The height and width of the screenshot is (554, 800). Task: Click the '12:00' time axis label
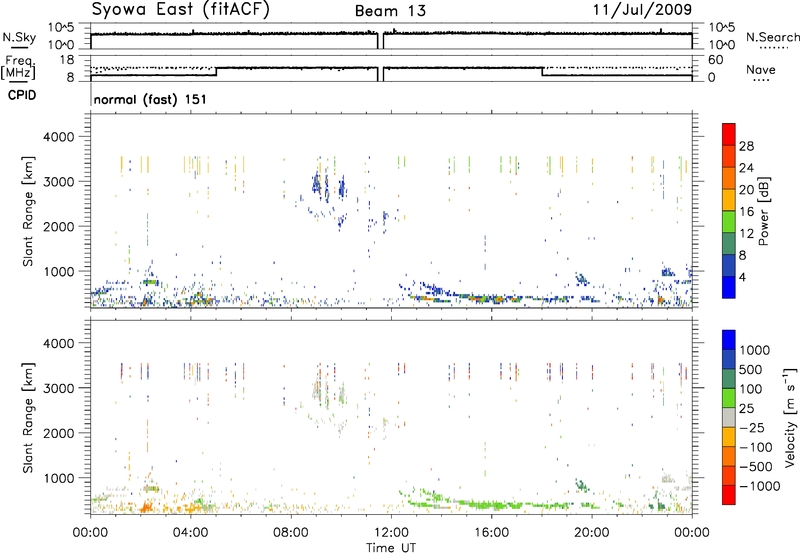coord(391,533)
